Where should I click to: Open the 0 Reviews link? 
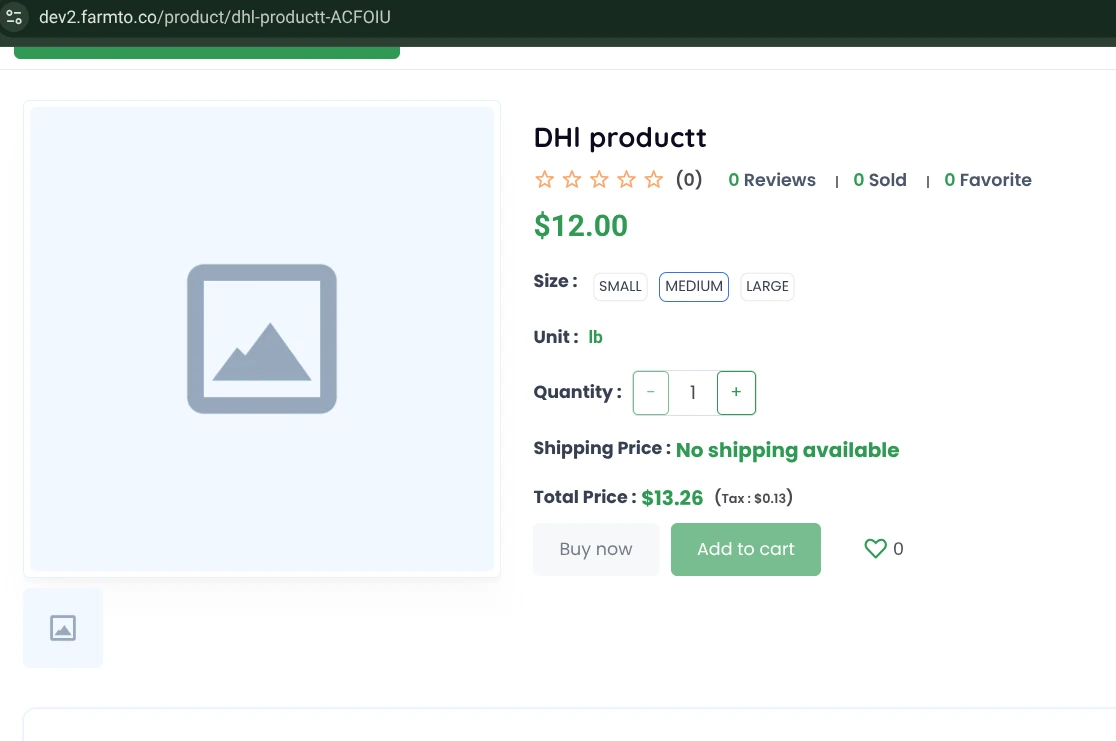pyautogui.click(x=771, y=180)
